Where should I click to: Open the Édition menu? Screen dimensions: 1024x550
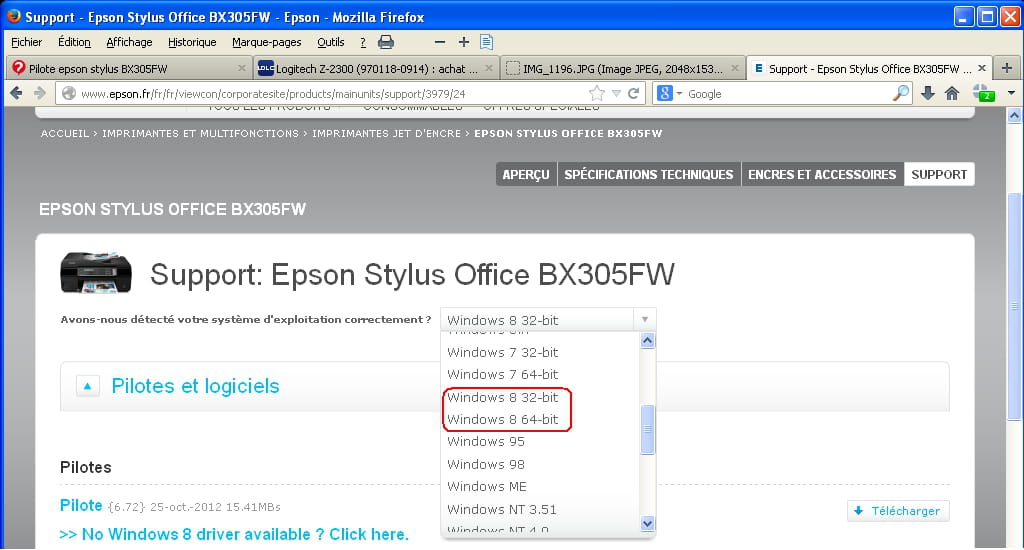click(74, 42)
